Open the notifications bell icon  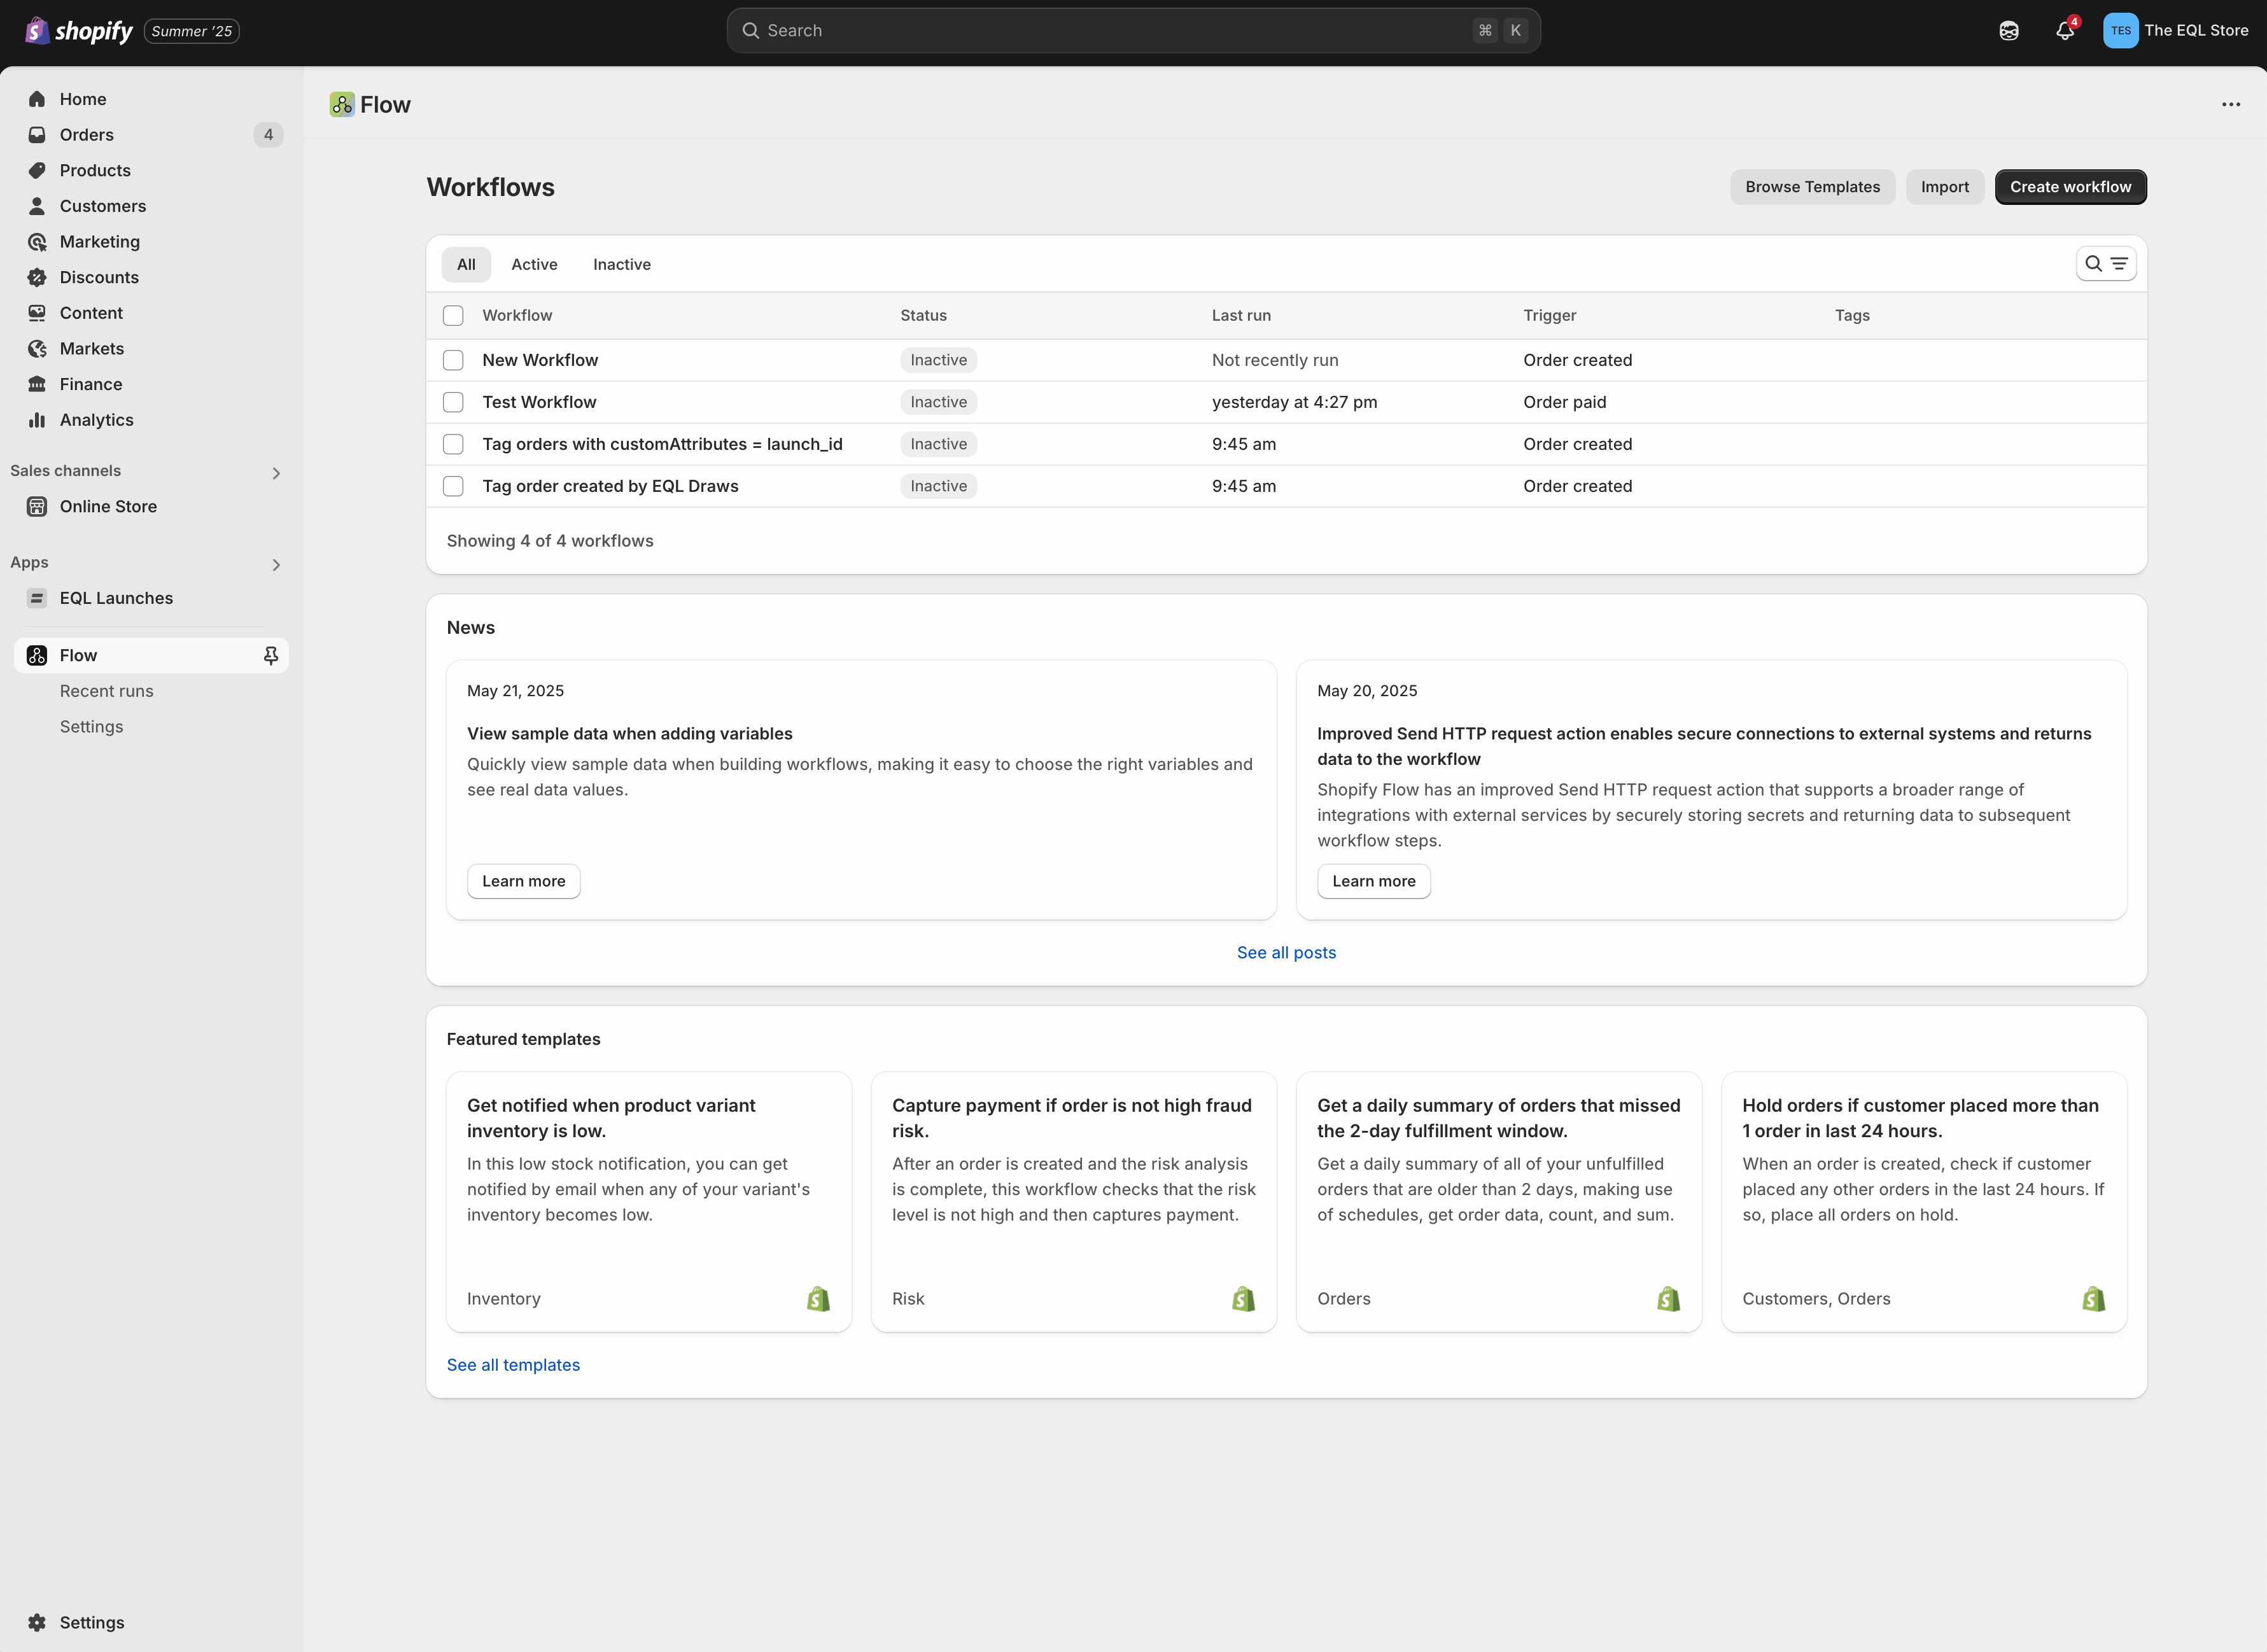click(x=2065, y=31)
